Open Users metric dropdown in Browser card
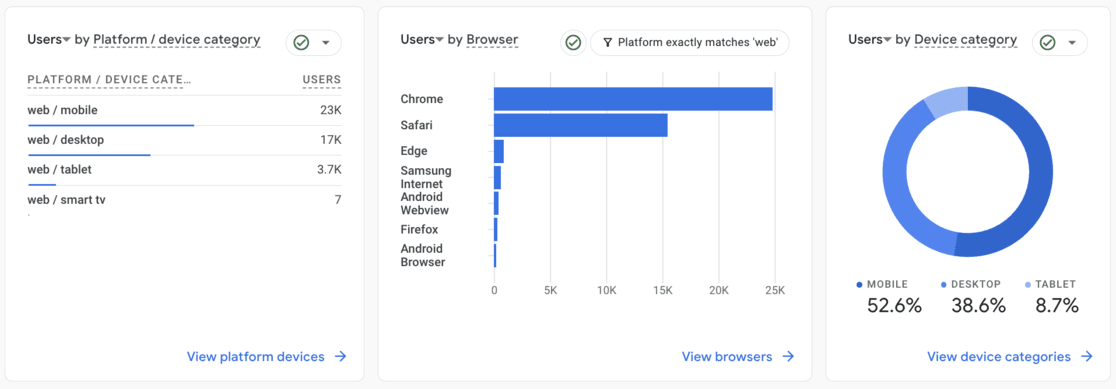This screenshot has height=389, width=1116. pyautogui.click(x=422, y=40)
